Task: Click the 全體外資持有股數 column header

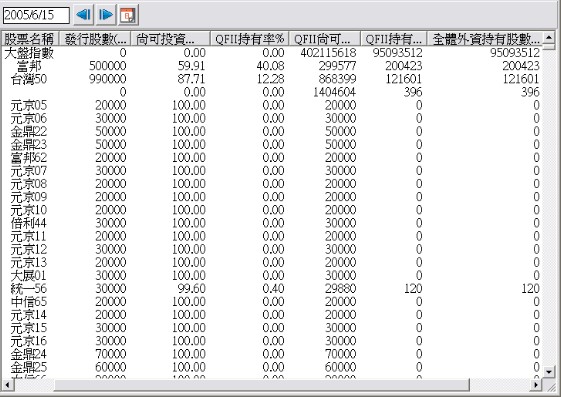Action: (485, 39)
